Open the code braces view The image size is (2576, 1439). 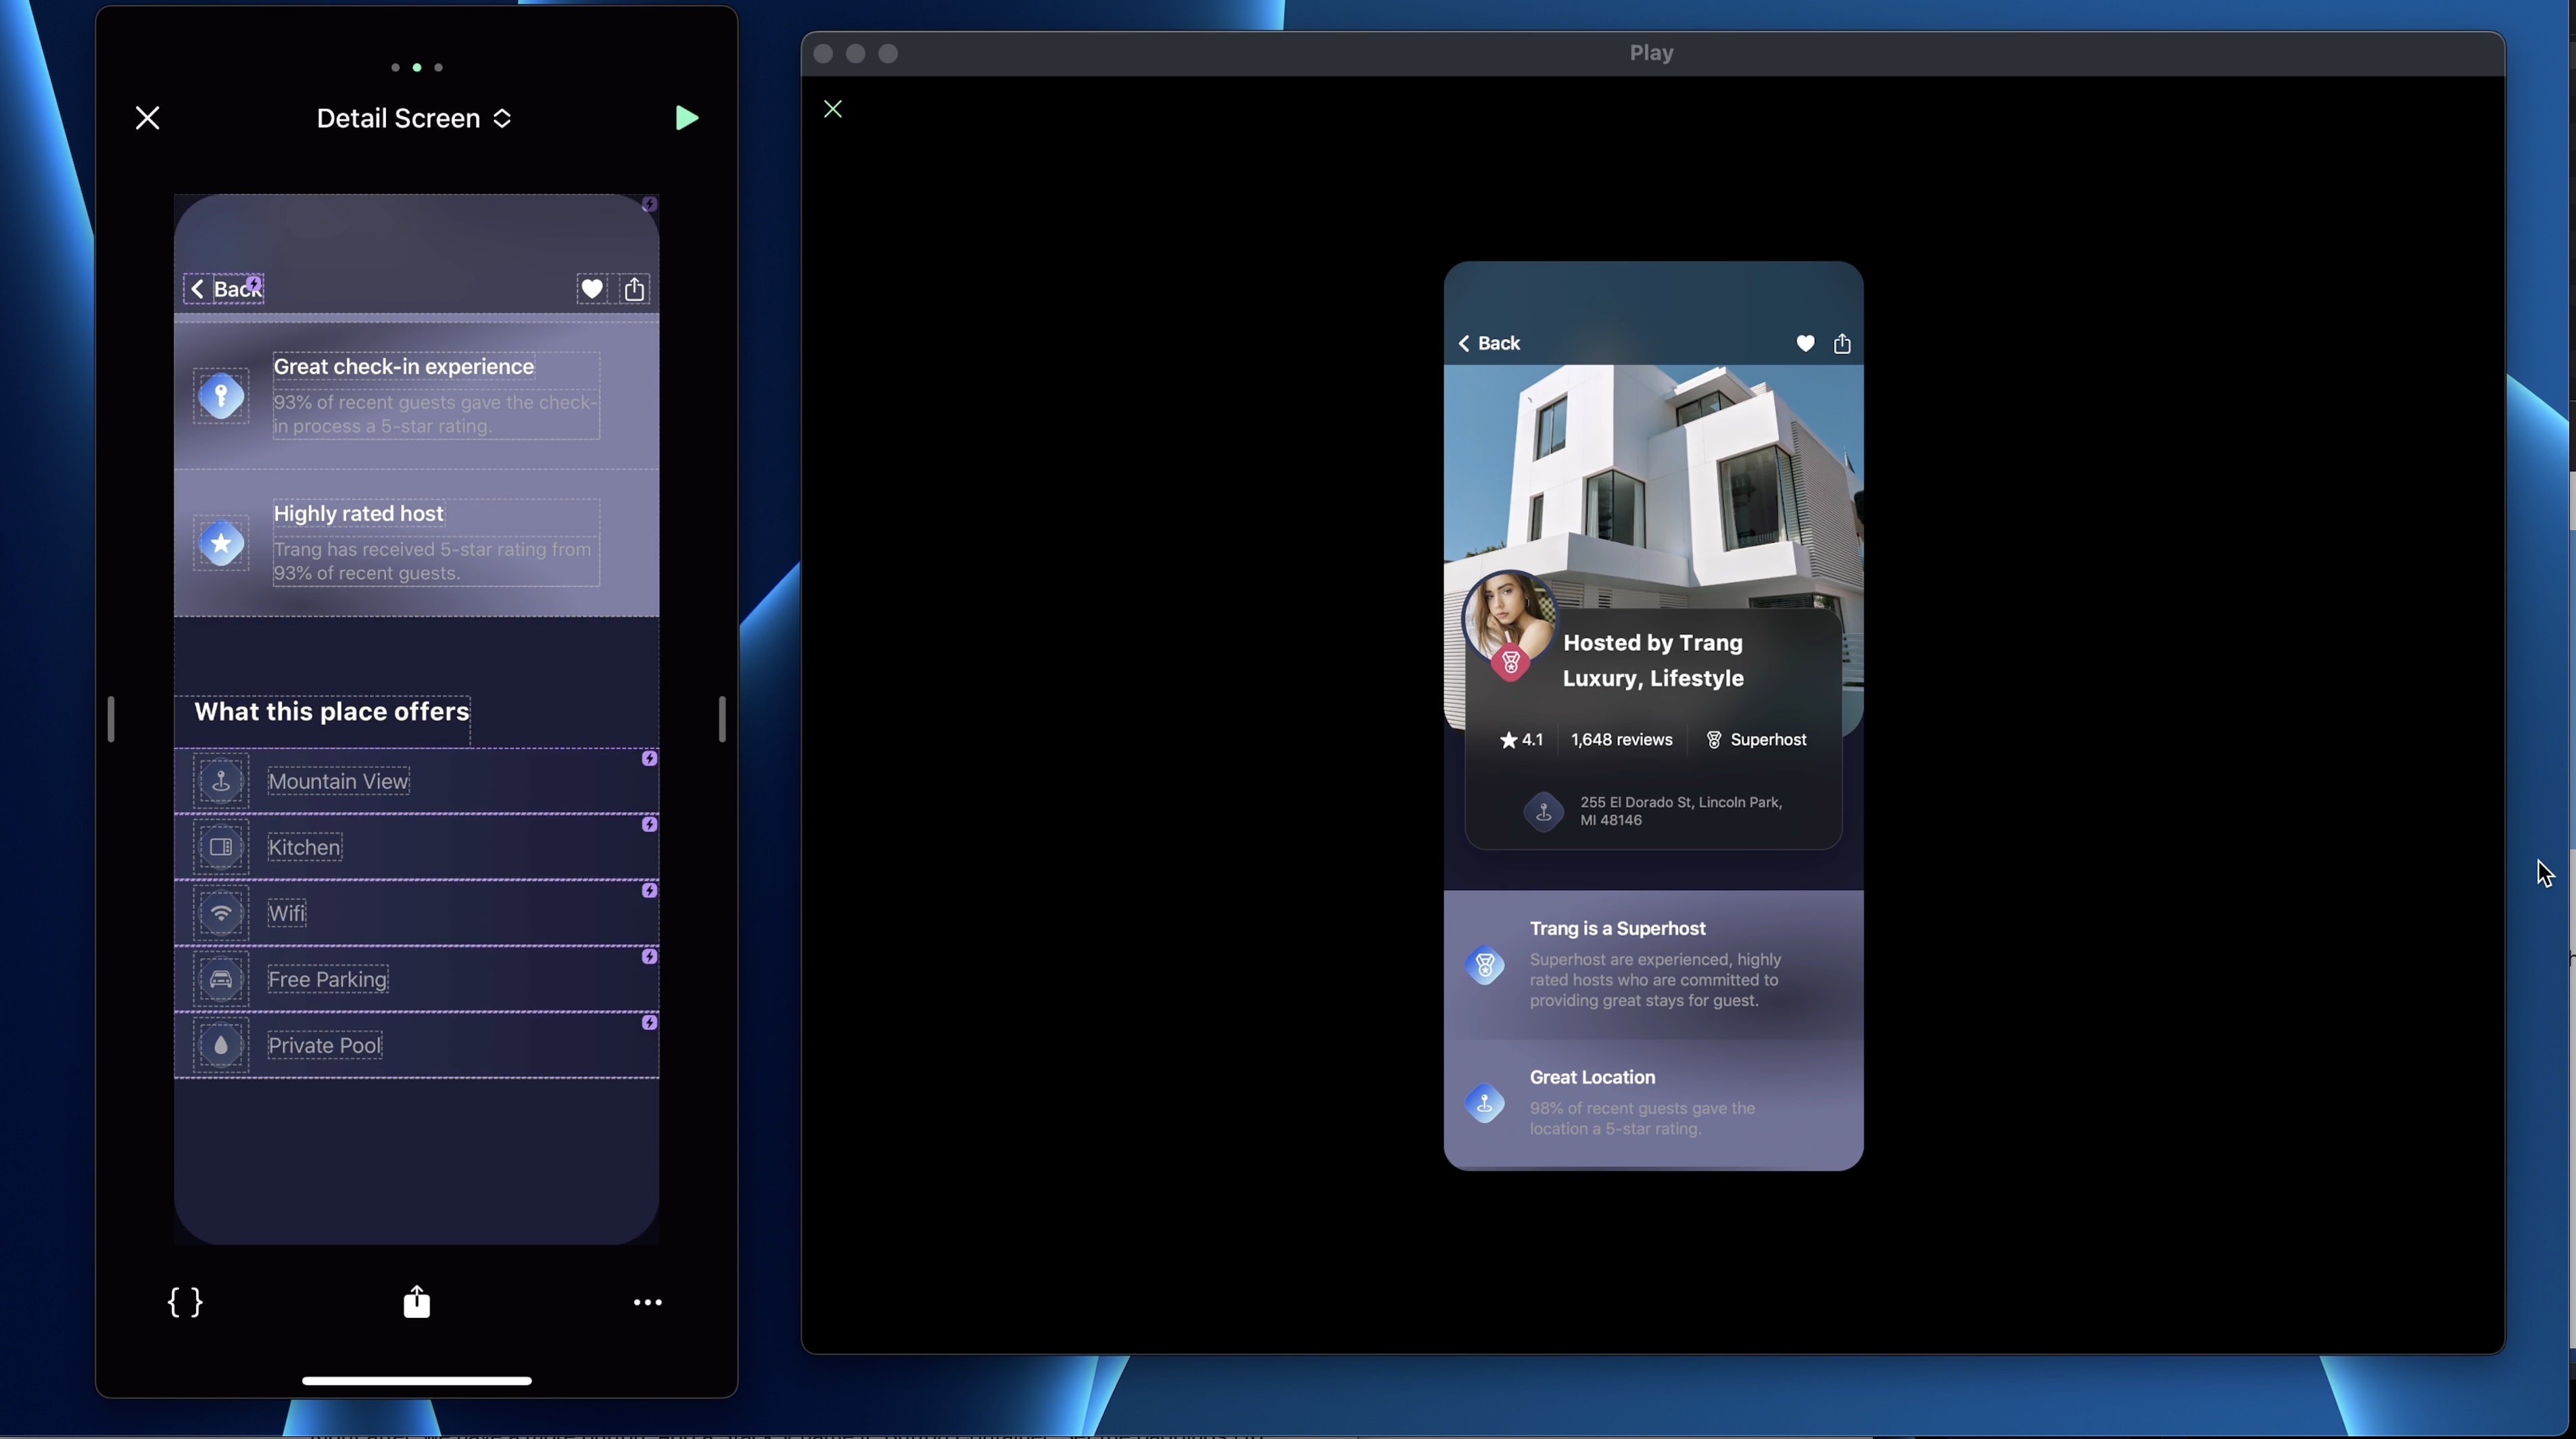point(185,1302)
